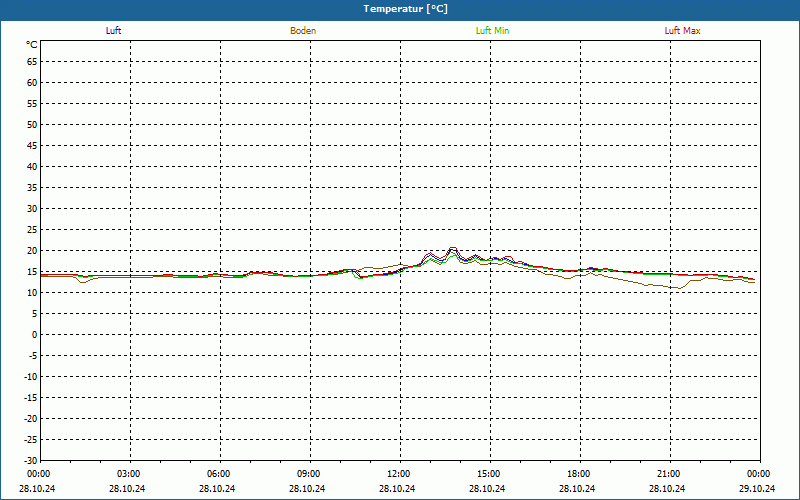This screenshot has height=500, width=800.
Task: Click the 28.10.24 date under 12:00
Action: [397, 489]
